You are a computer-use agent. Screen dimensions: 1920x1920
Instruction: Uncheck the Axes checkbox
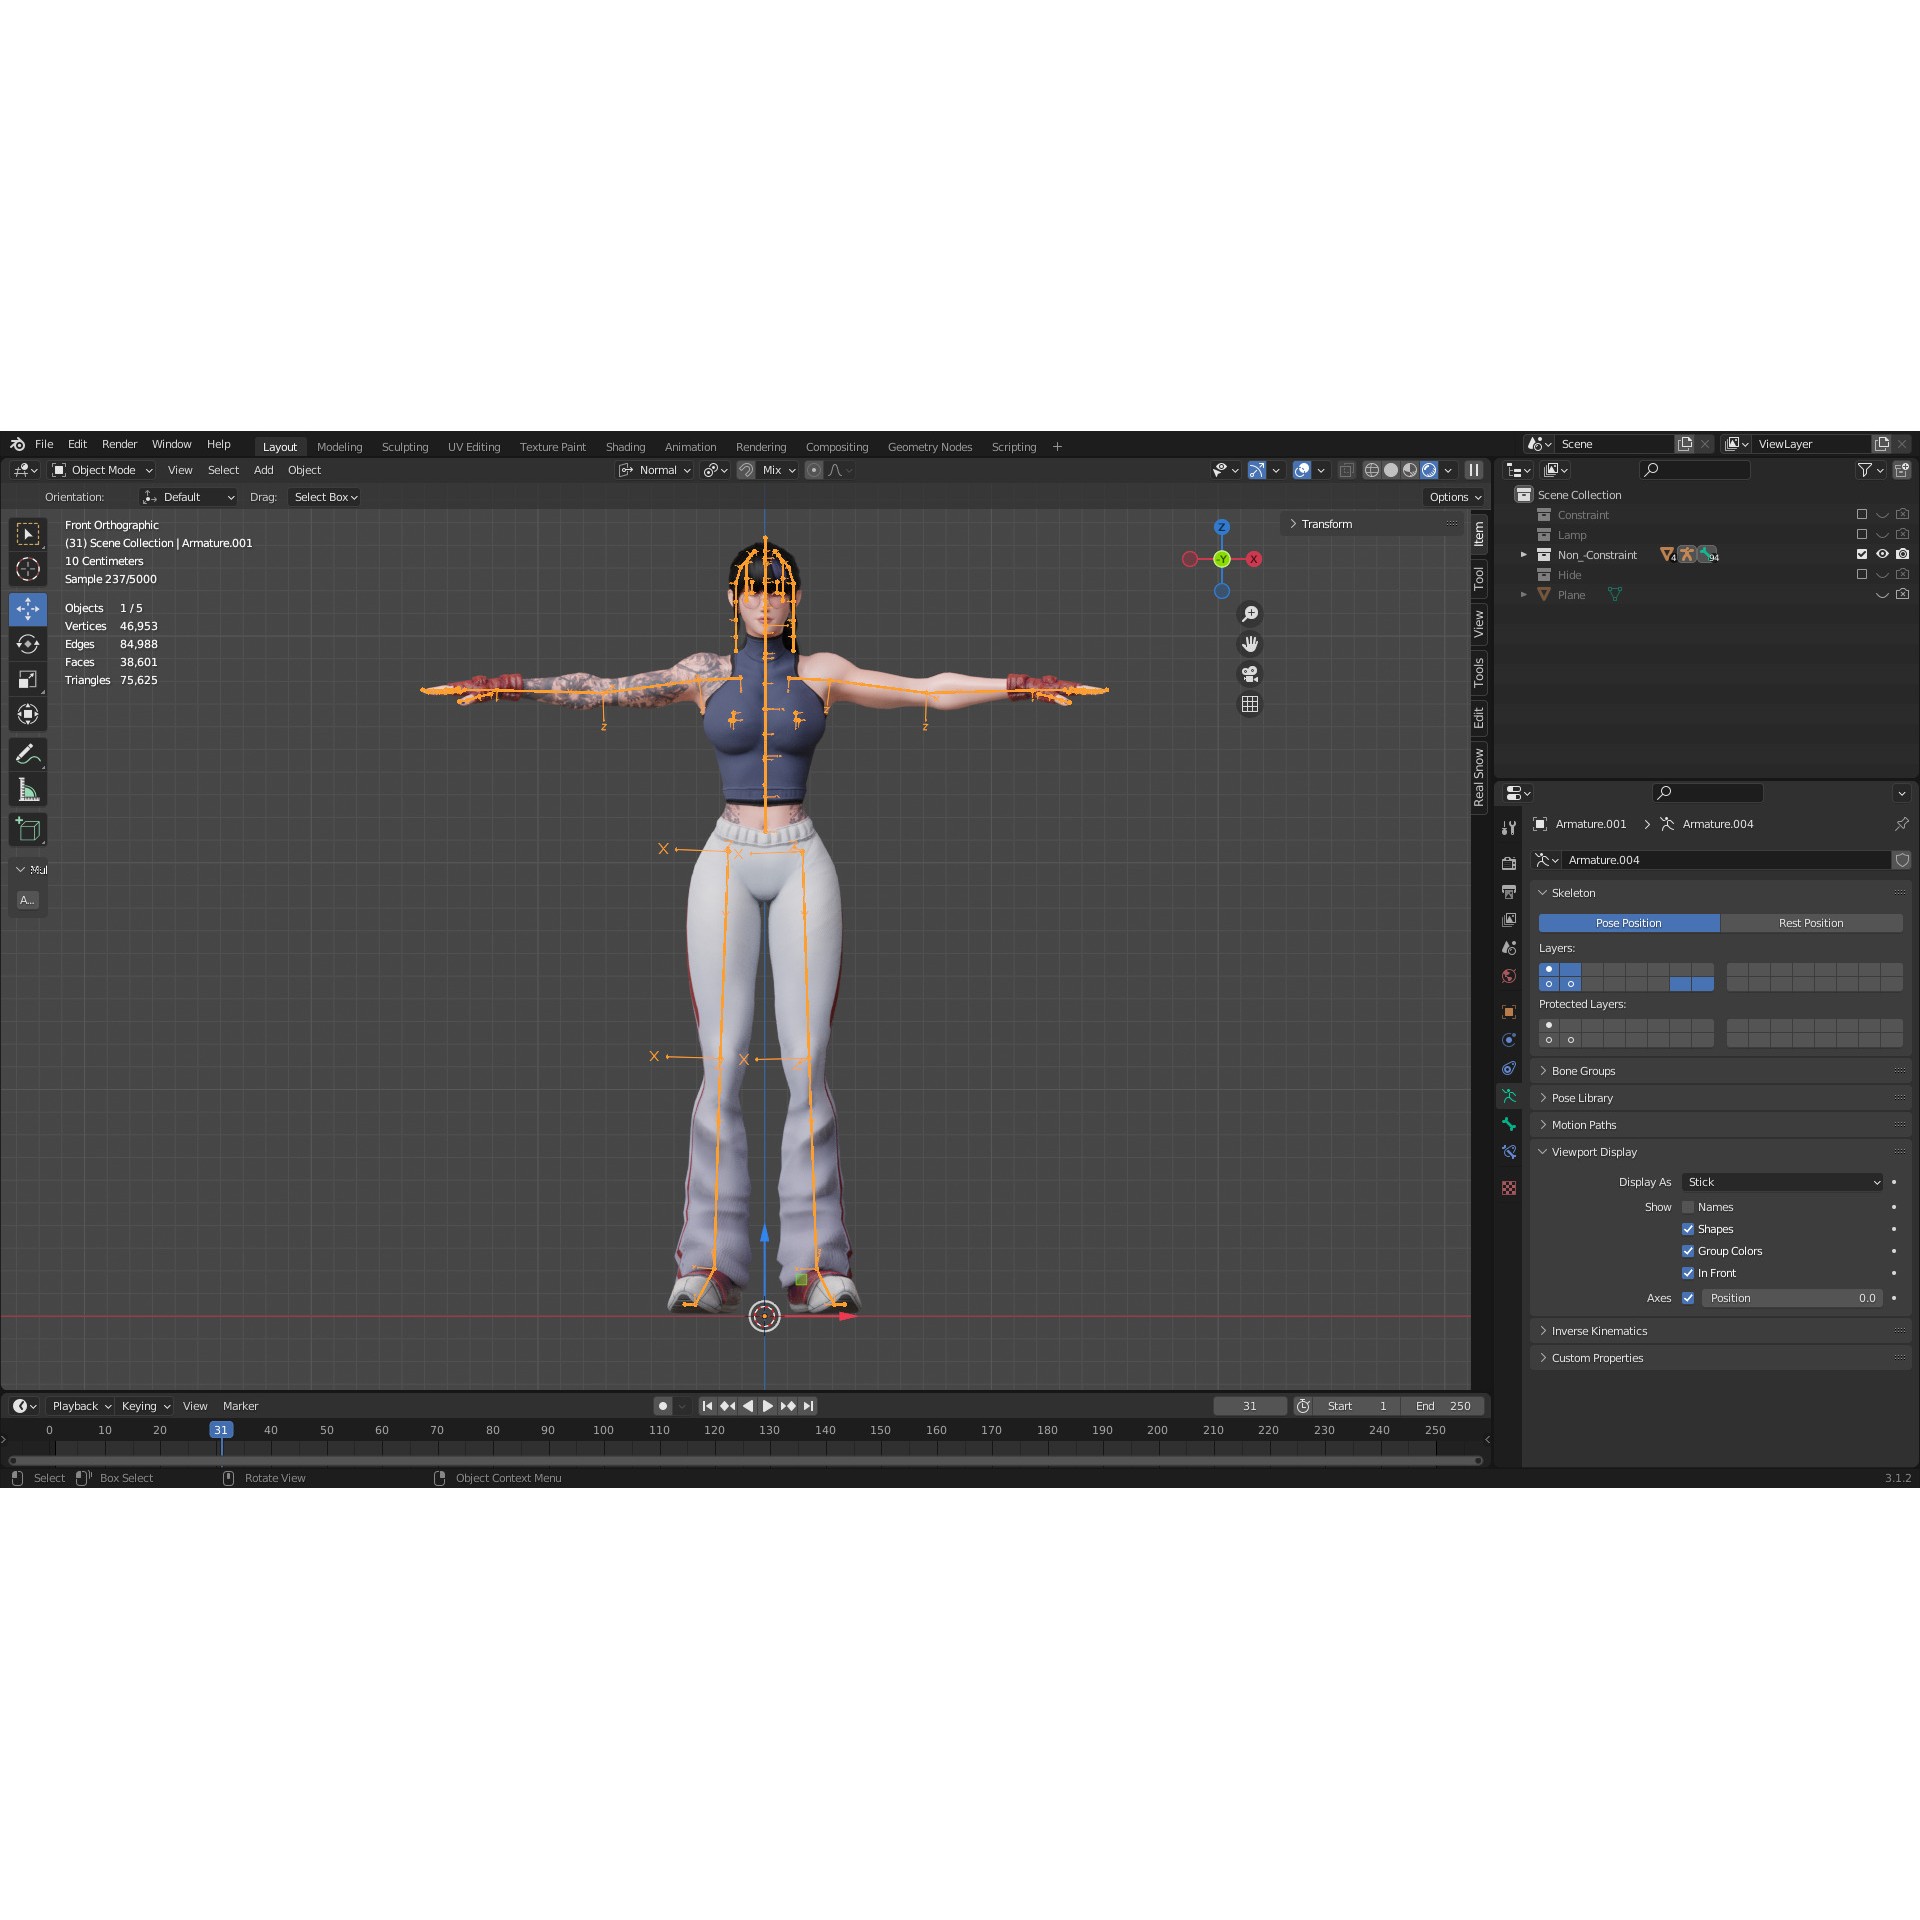1688,1298
